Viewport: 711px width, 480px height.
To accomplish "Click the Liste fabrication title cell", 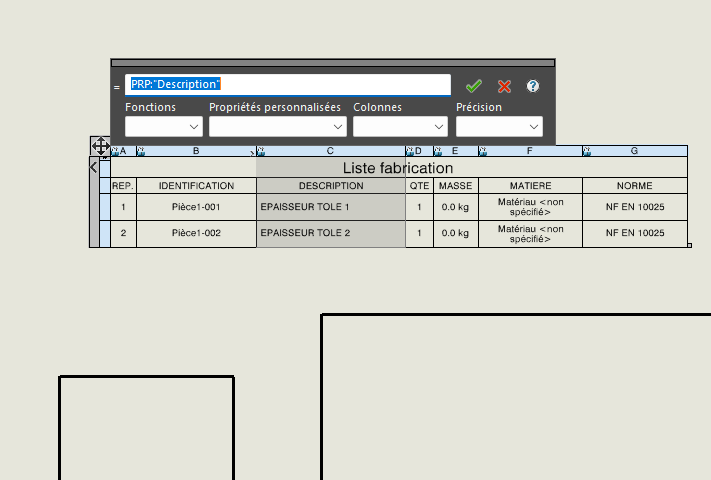I will coord(398,168).
